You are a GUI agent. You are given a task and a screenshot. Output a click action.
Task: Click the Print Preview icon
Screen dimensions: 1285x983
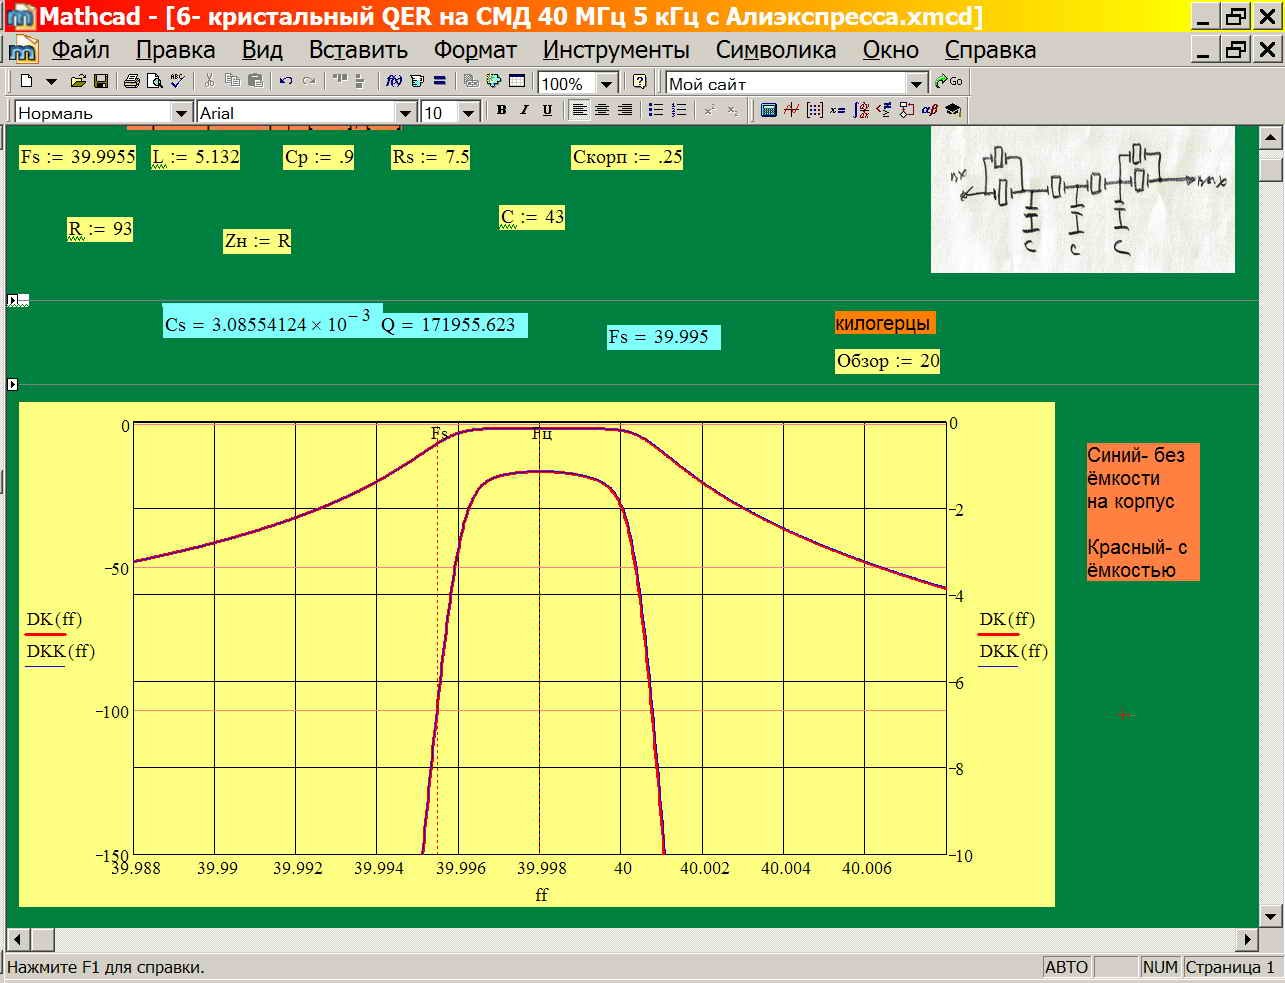pos(154,82)
